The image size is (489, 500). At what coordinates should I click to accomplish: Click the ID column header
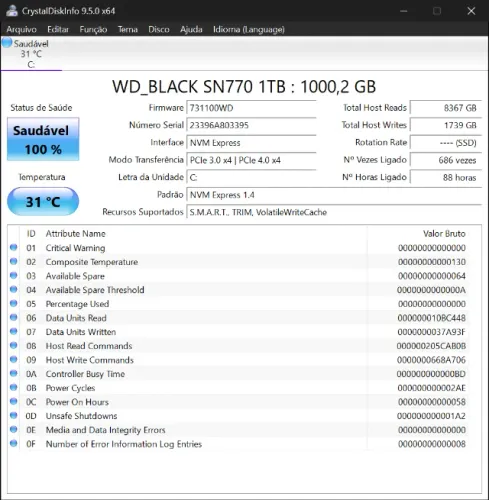pos(31,234)
